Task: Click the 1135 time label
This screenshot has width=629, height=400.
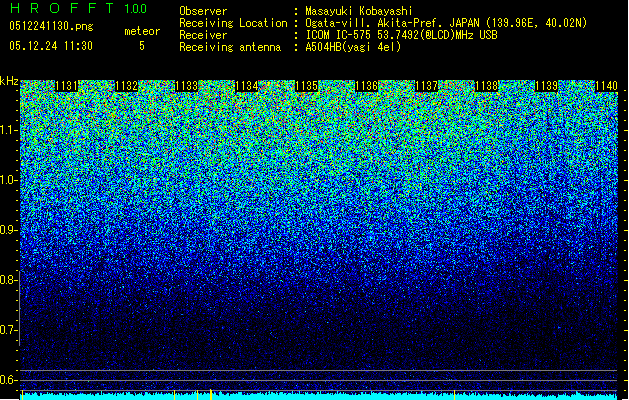Action: pyautogui.click(x=307, y=86)
